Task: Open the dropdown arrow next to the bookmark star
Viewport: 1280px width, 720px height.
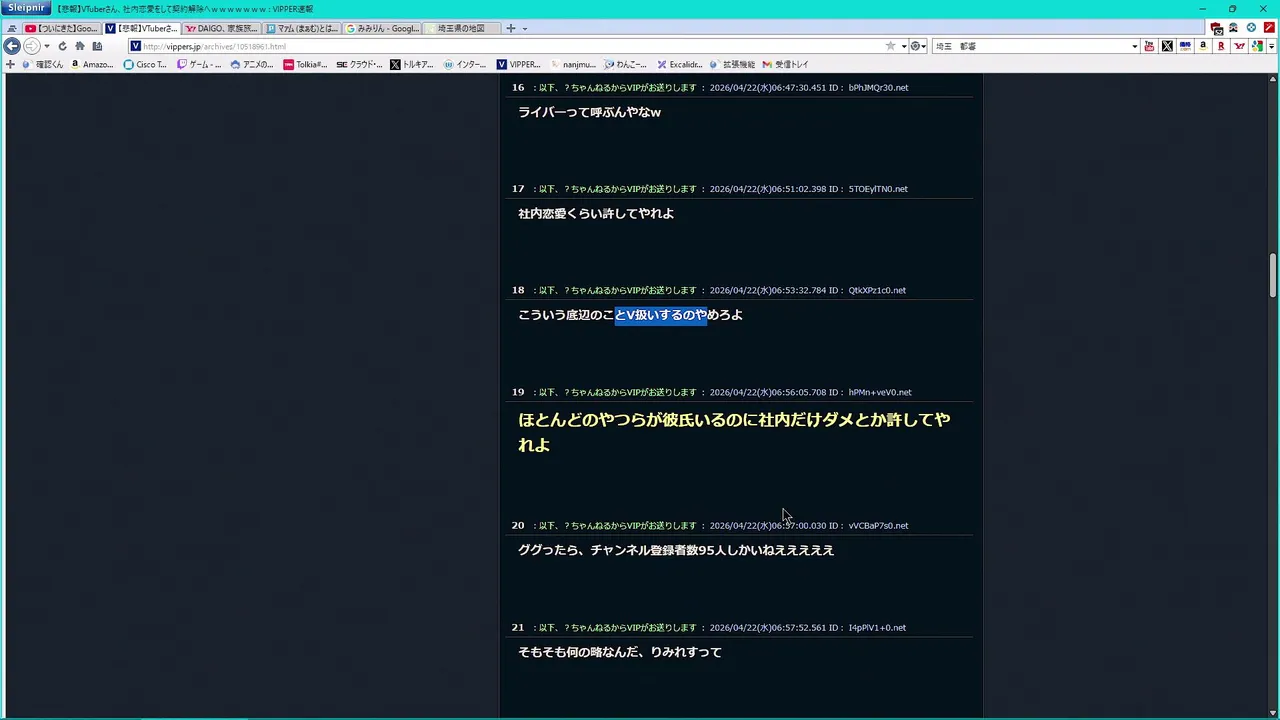Action: click(x=903, y=46)
